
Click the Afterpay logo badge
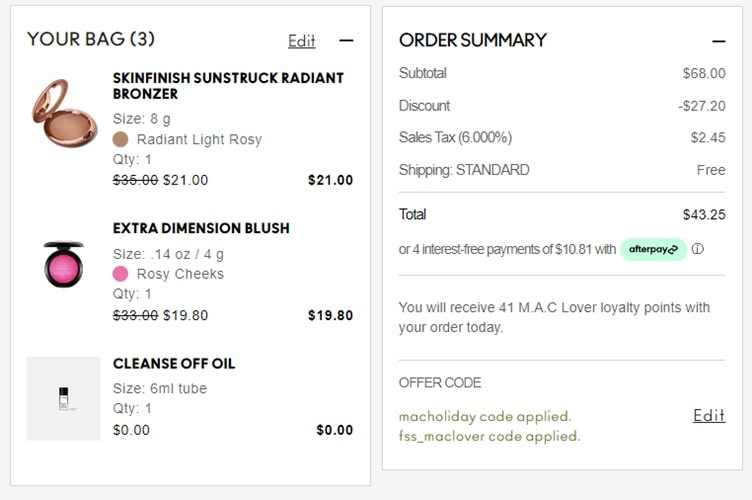[x=653, y=249]
